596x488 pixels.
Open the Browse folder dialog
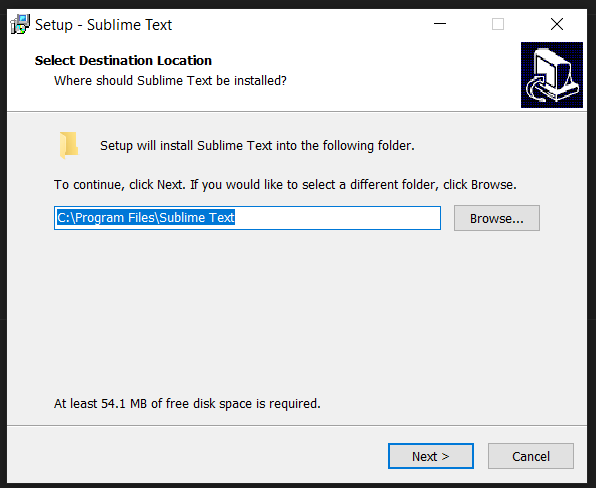click(497, 218)
